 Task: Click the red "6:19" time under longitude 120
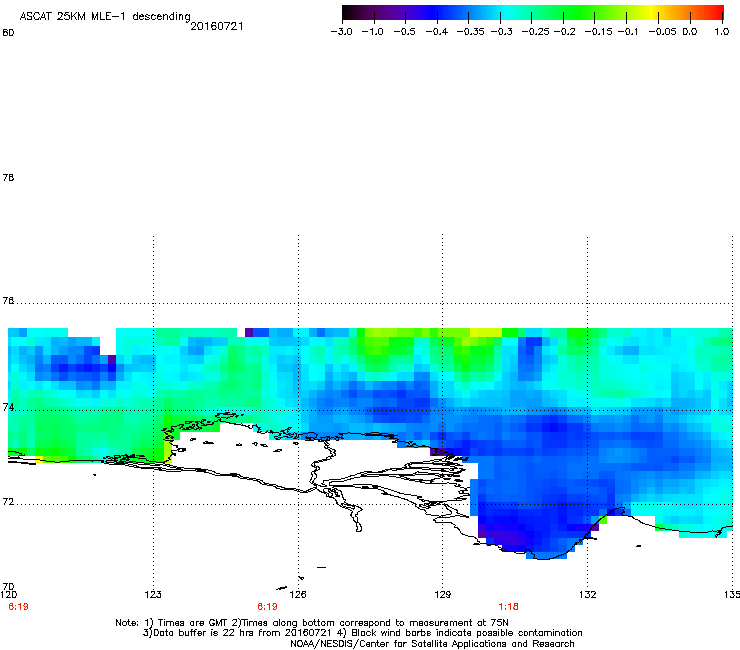coord(18,607)
